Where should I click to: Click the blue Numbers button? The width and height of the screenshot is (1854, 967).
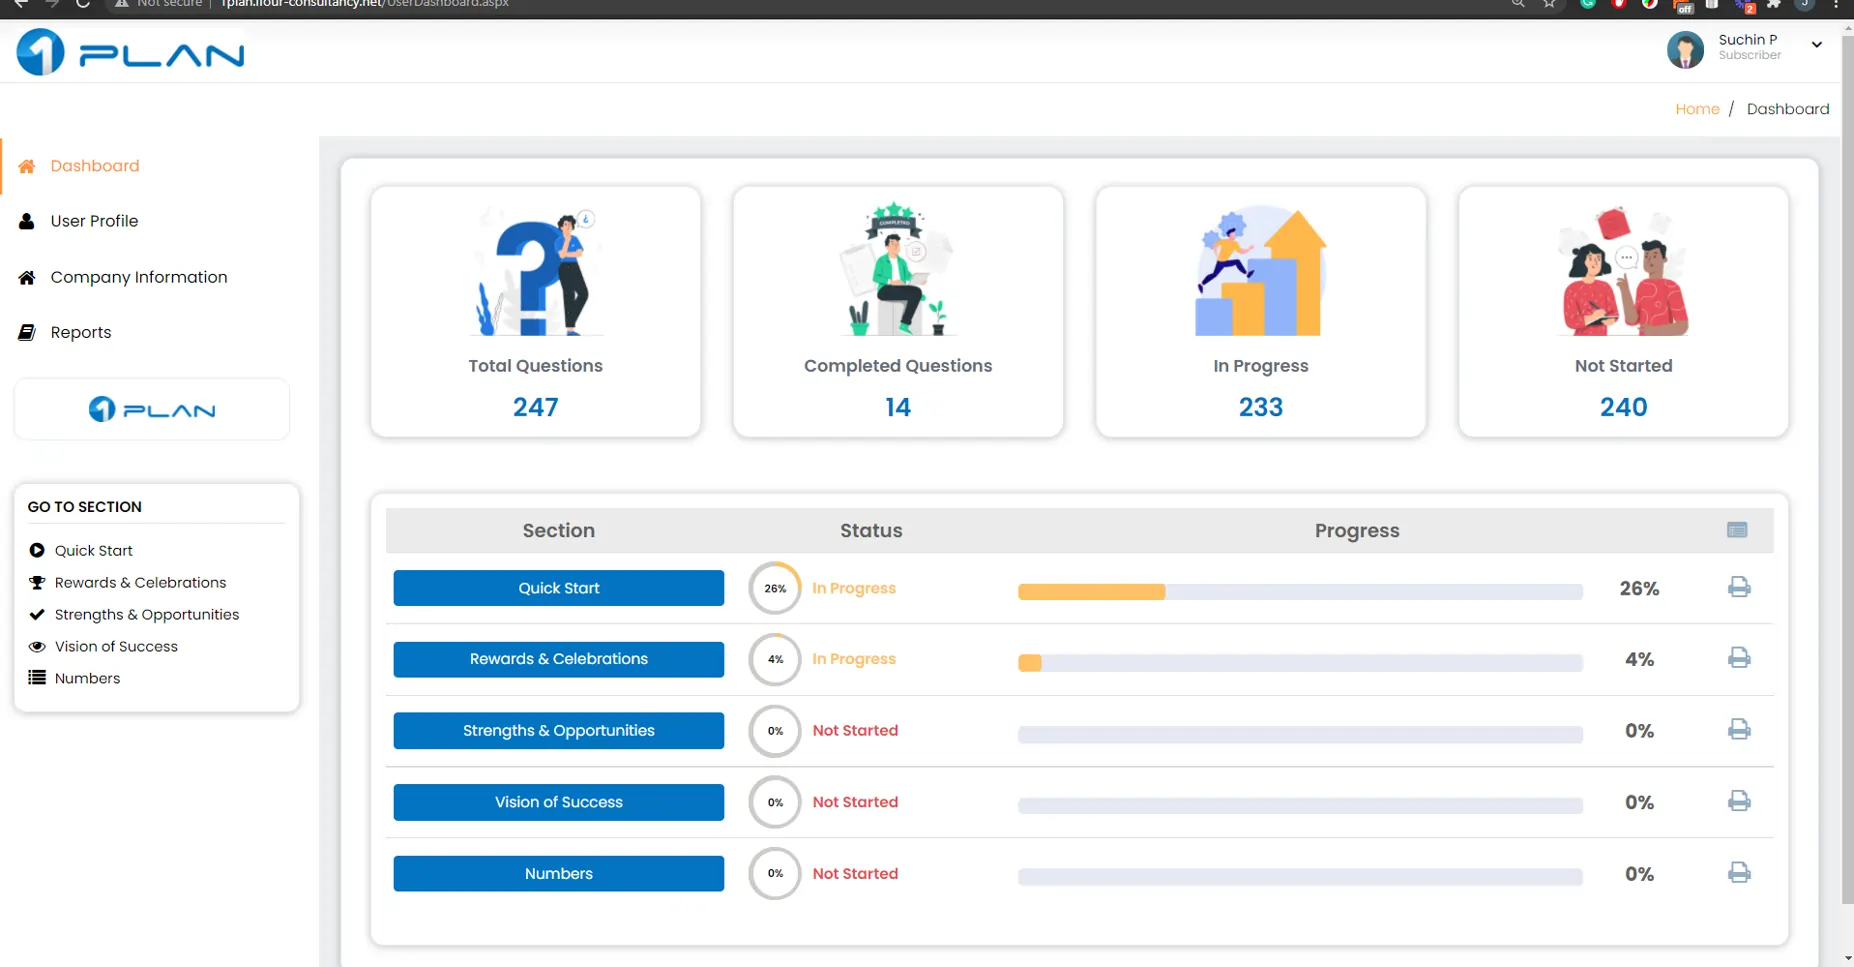coord(558,874)
